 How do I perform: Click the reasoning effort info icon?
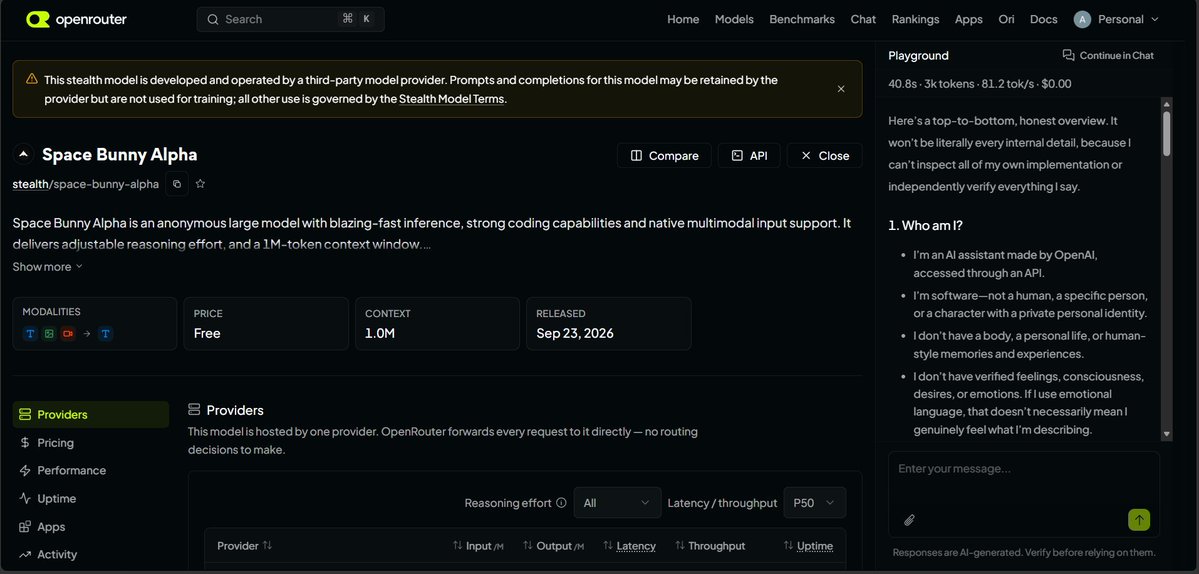561,503
